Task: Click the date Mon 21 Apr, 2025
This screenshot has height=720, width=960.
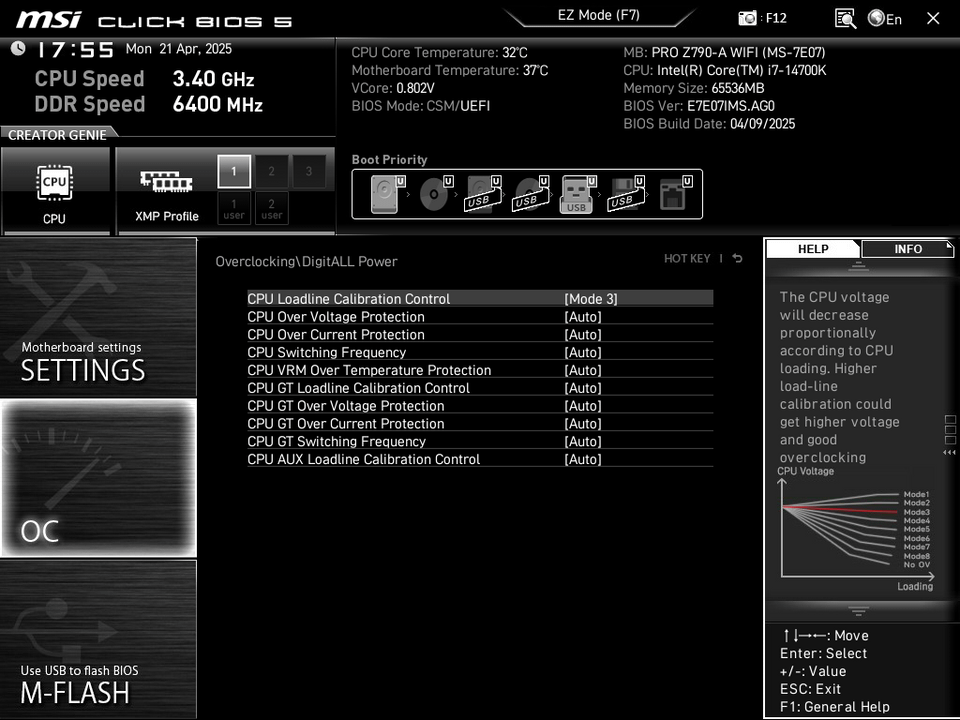Action: 179,49
